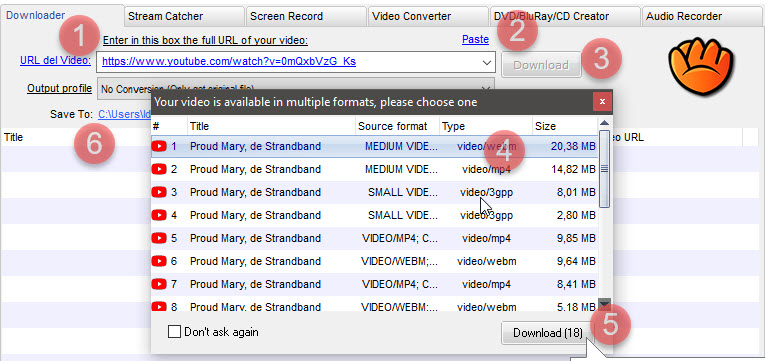
Task: Enable the Don't ask again checkbox
Action: (x=174, y=332)
